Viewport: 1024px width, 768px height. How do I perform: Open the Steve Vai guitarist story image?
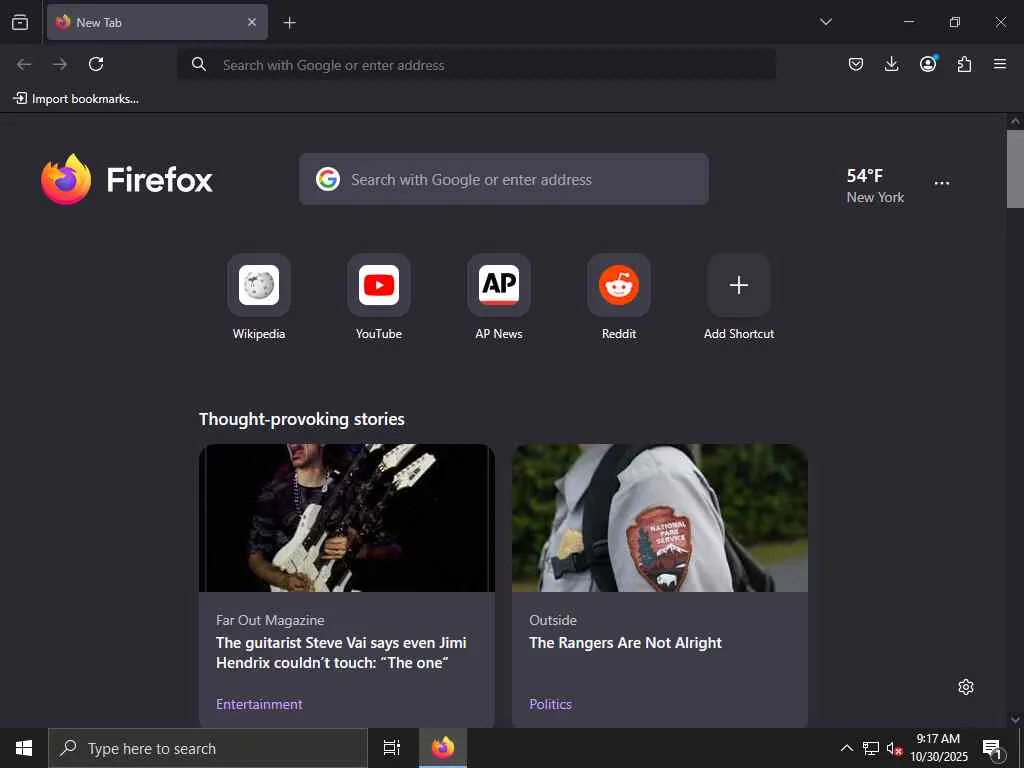(347, 518)
